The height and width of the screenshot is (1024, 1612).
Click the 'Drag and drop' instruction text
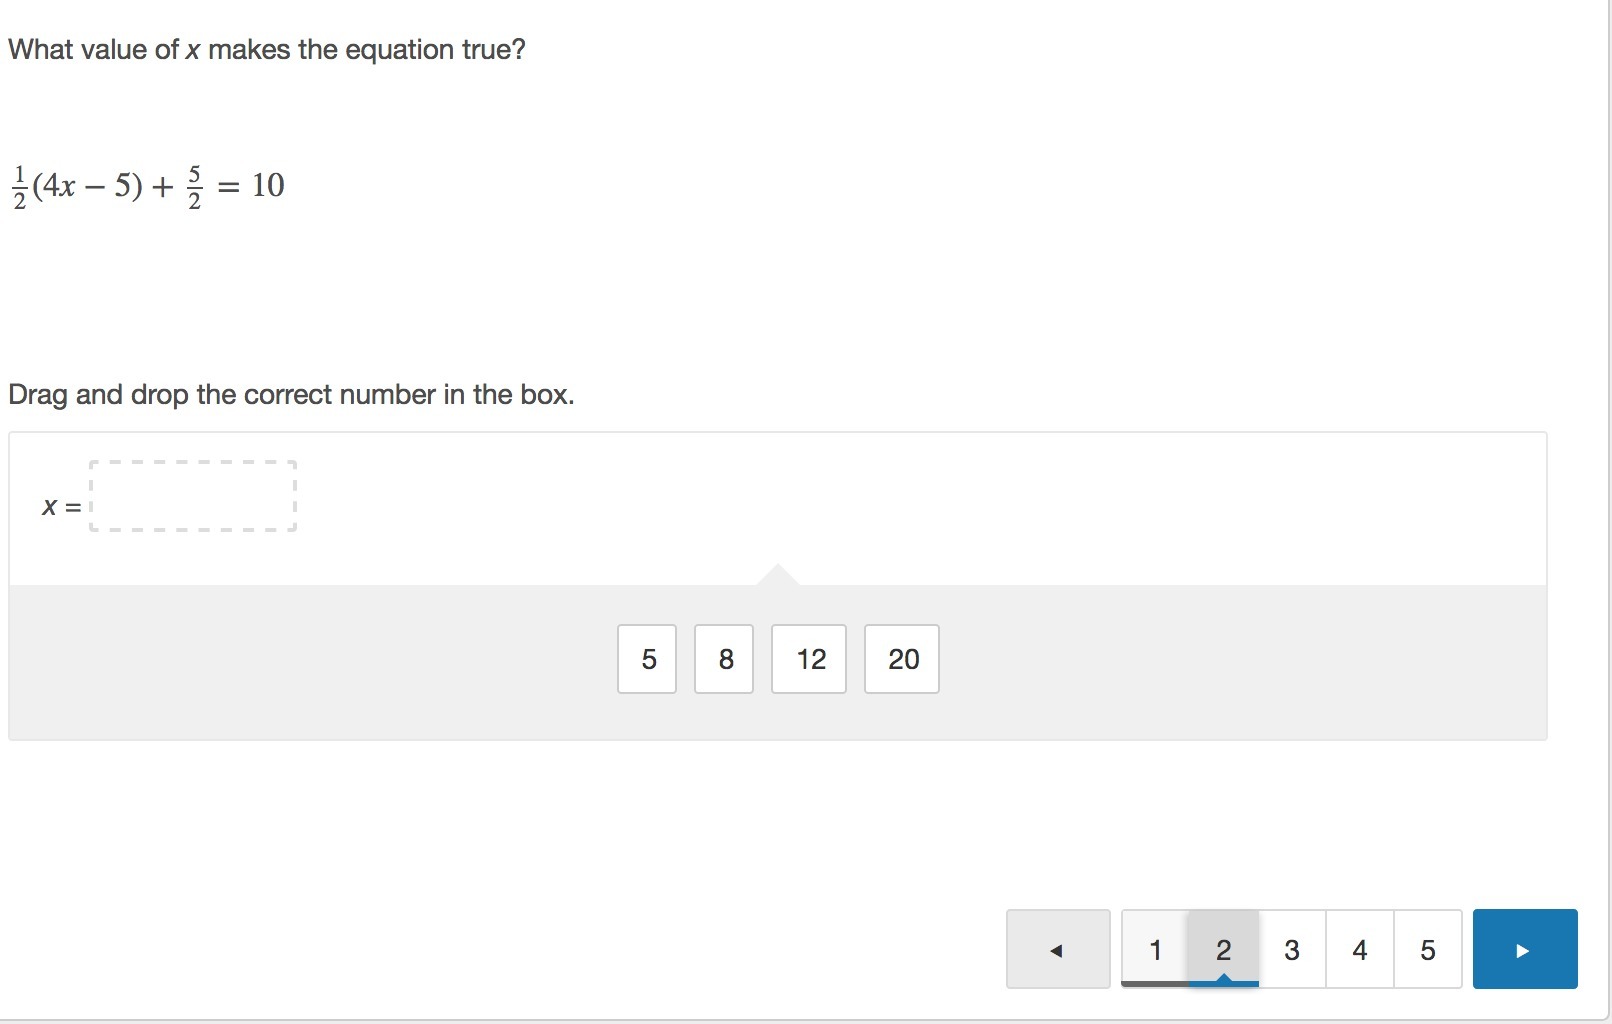291,395
